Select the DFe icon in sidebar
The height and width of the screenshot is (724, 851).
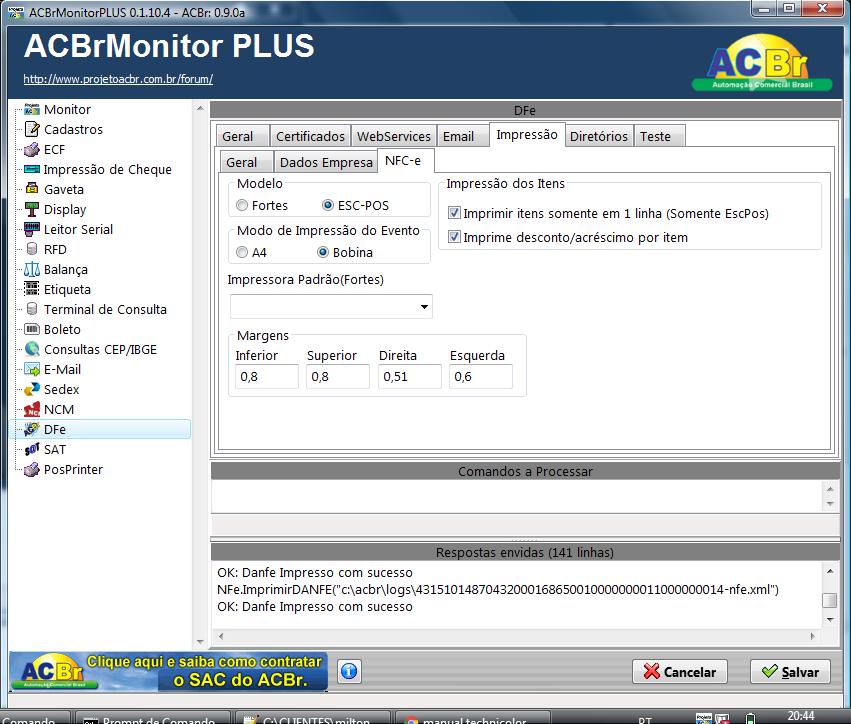point(32,429)
